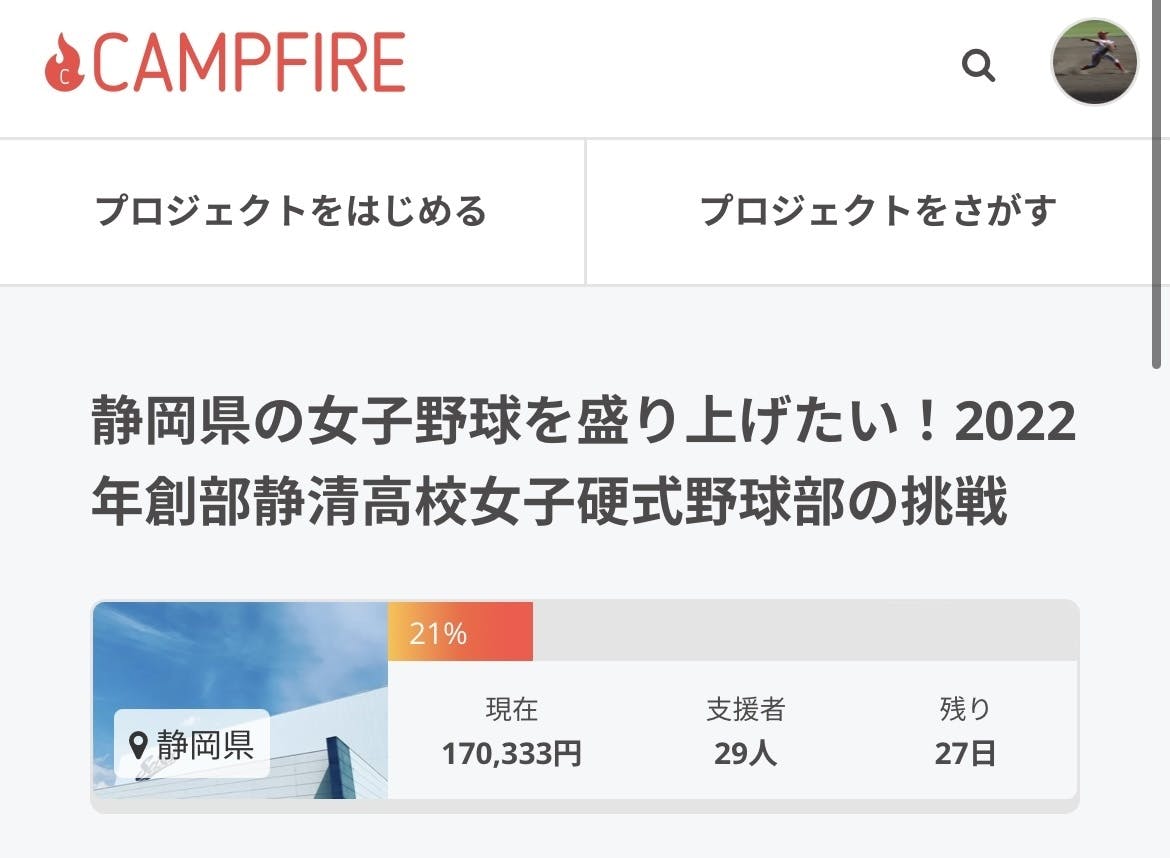Click the unfilled gray progress bar area
Viewport: 1170px width, 858px height.
[x=804, y=632]
